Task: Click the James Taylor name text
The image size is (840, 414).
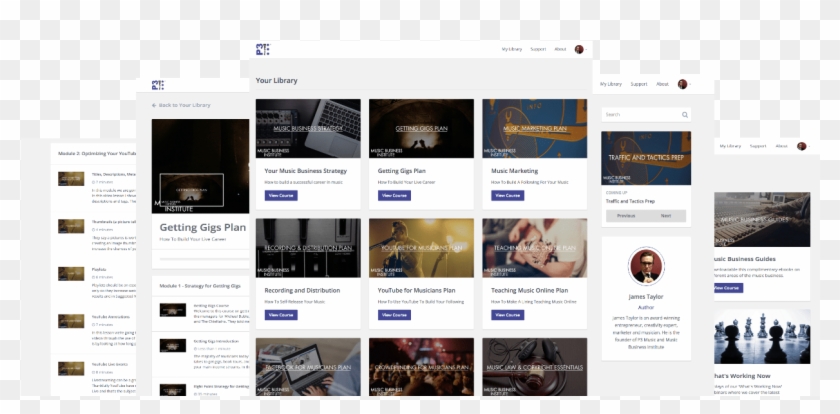Action: pos(646,297)
